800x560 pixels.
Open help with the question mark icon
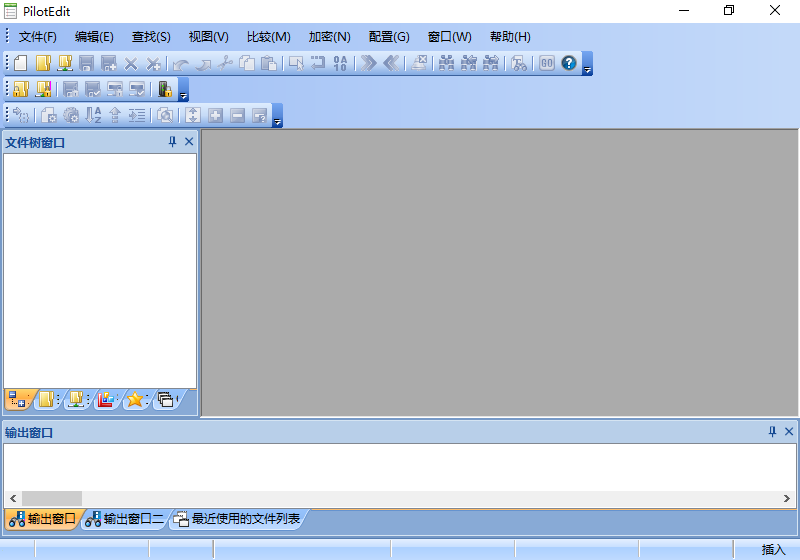coord(568,63)
